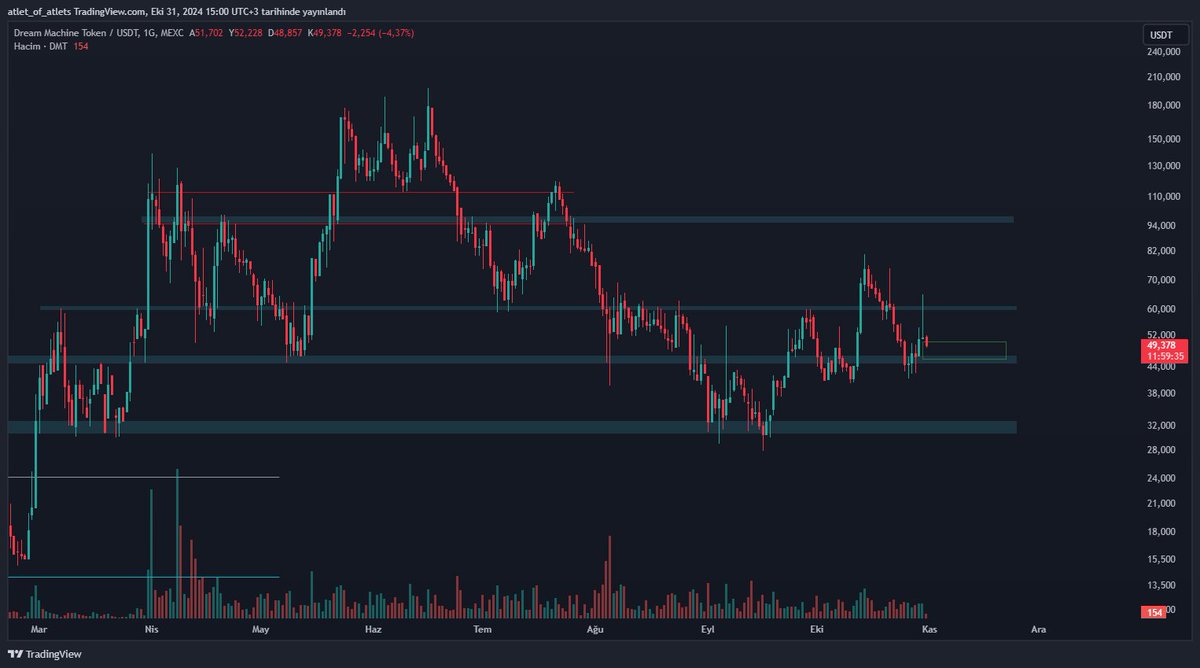The height and width of the screenshot is (668, 1200).
Task: Click the 28,000 price axis label
Action: point(1162,450)
